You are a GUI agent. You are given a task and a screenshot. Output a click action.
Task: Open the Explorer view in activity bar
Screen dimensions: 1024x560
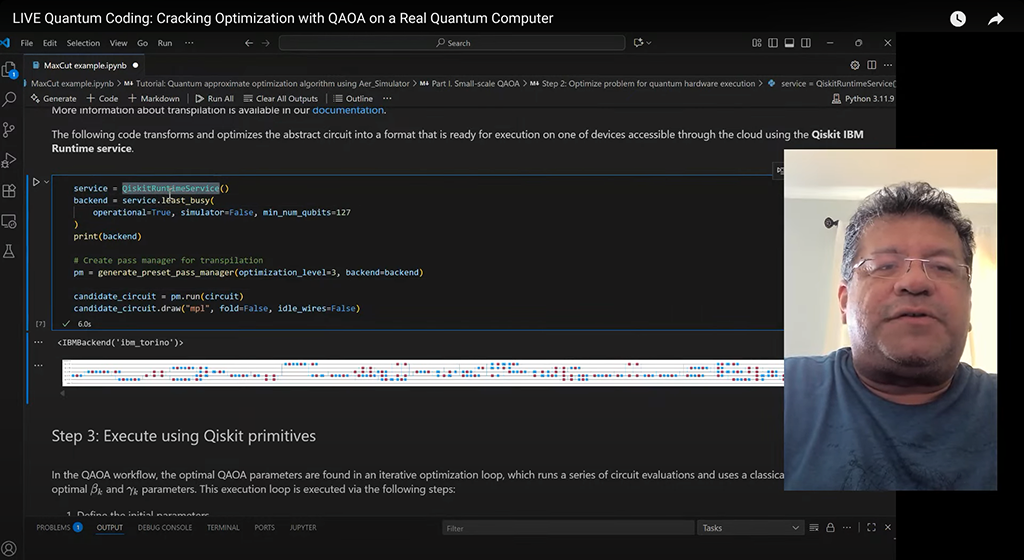coord(10,70)
